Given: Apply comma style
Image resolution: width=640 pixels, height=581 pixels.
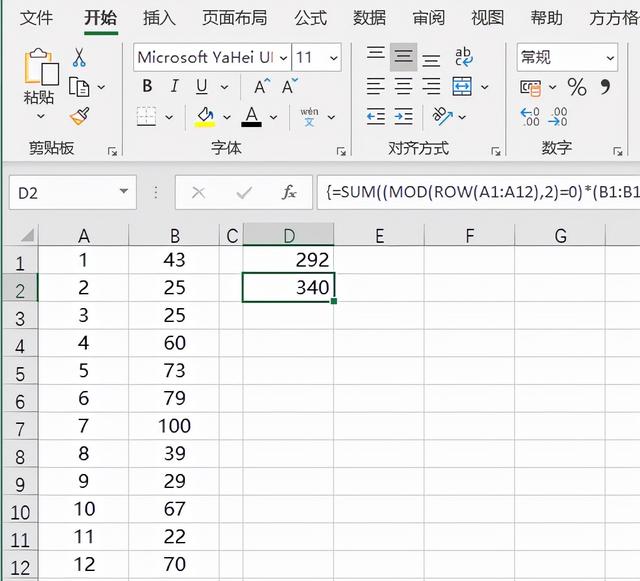Looking at the screenshot, I should click(x=605, y=87).
